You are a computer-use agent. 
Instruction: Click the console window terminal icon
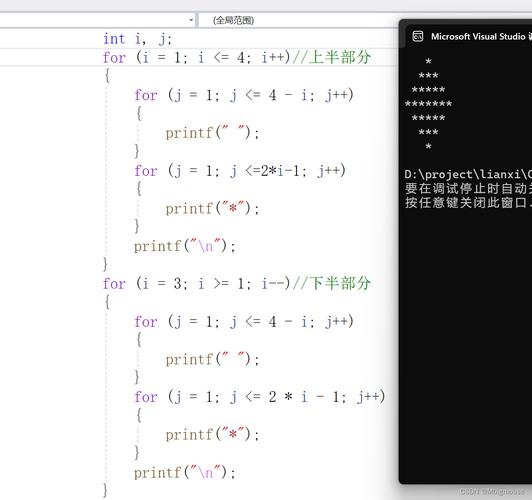coord(418,36)
